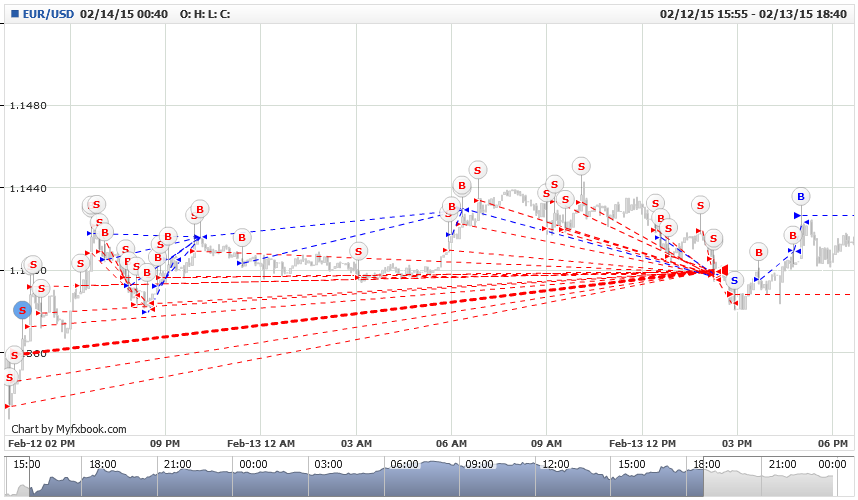Click the 02/12/15 15:55 - 02/13/15 18:40 range

point(753,14)
